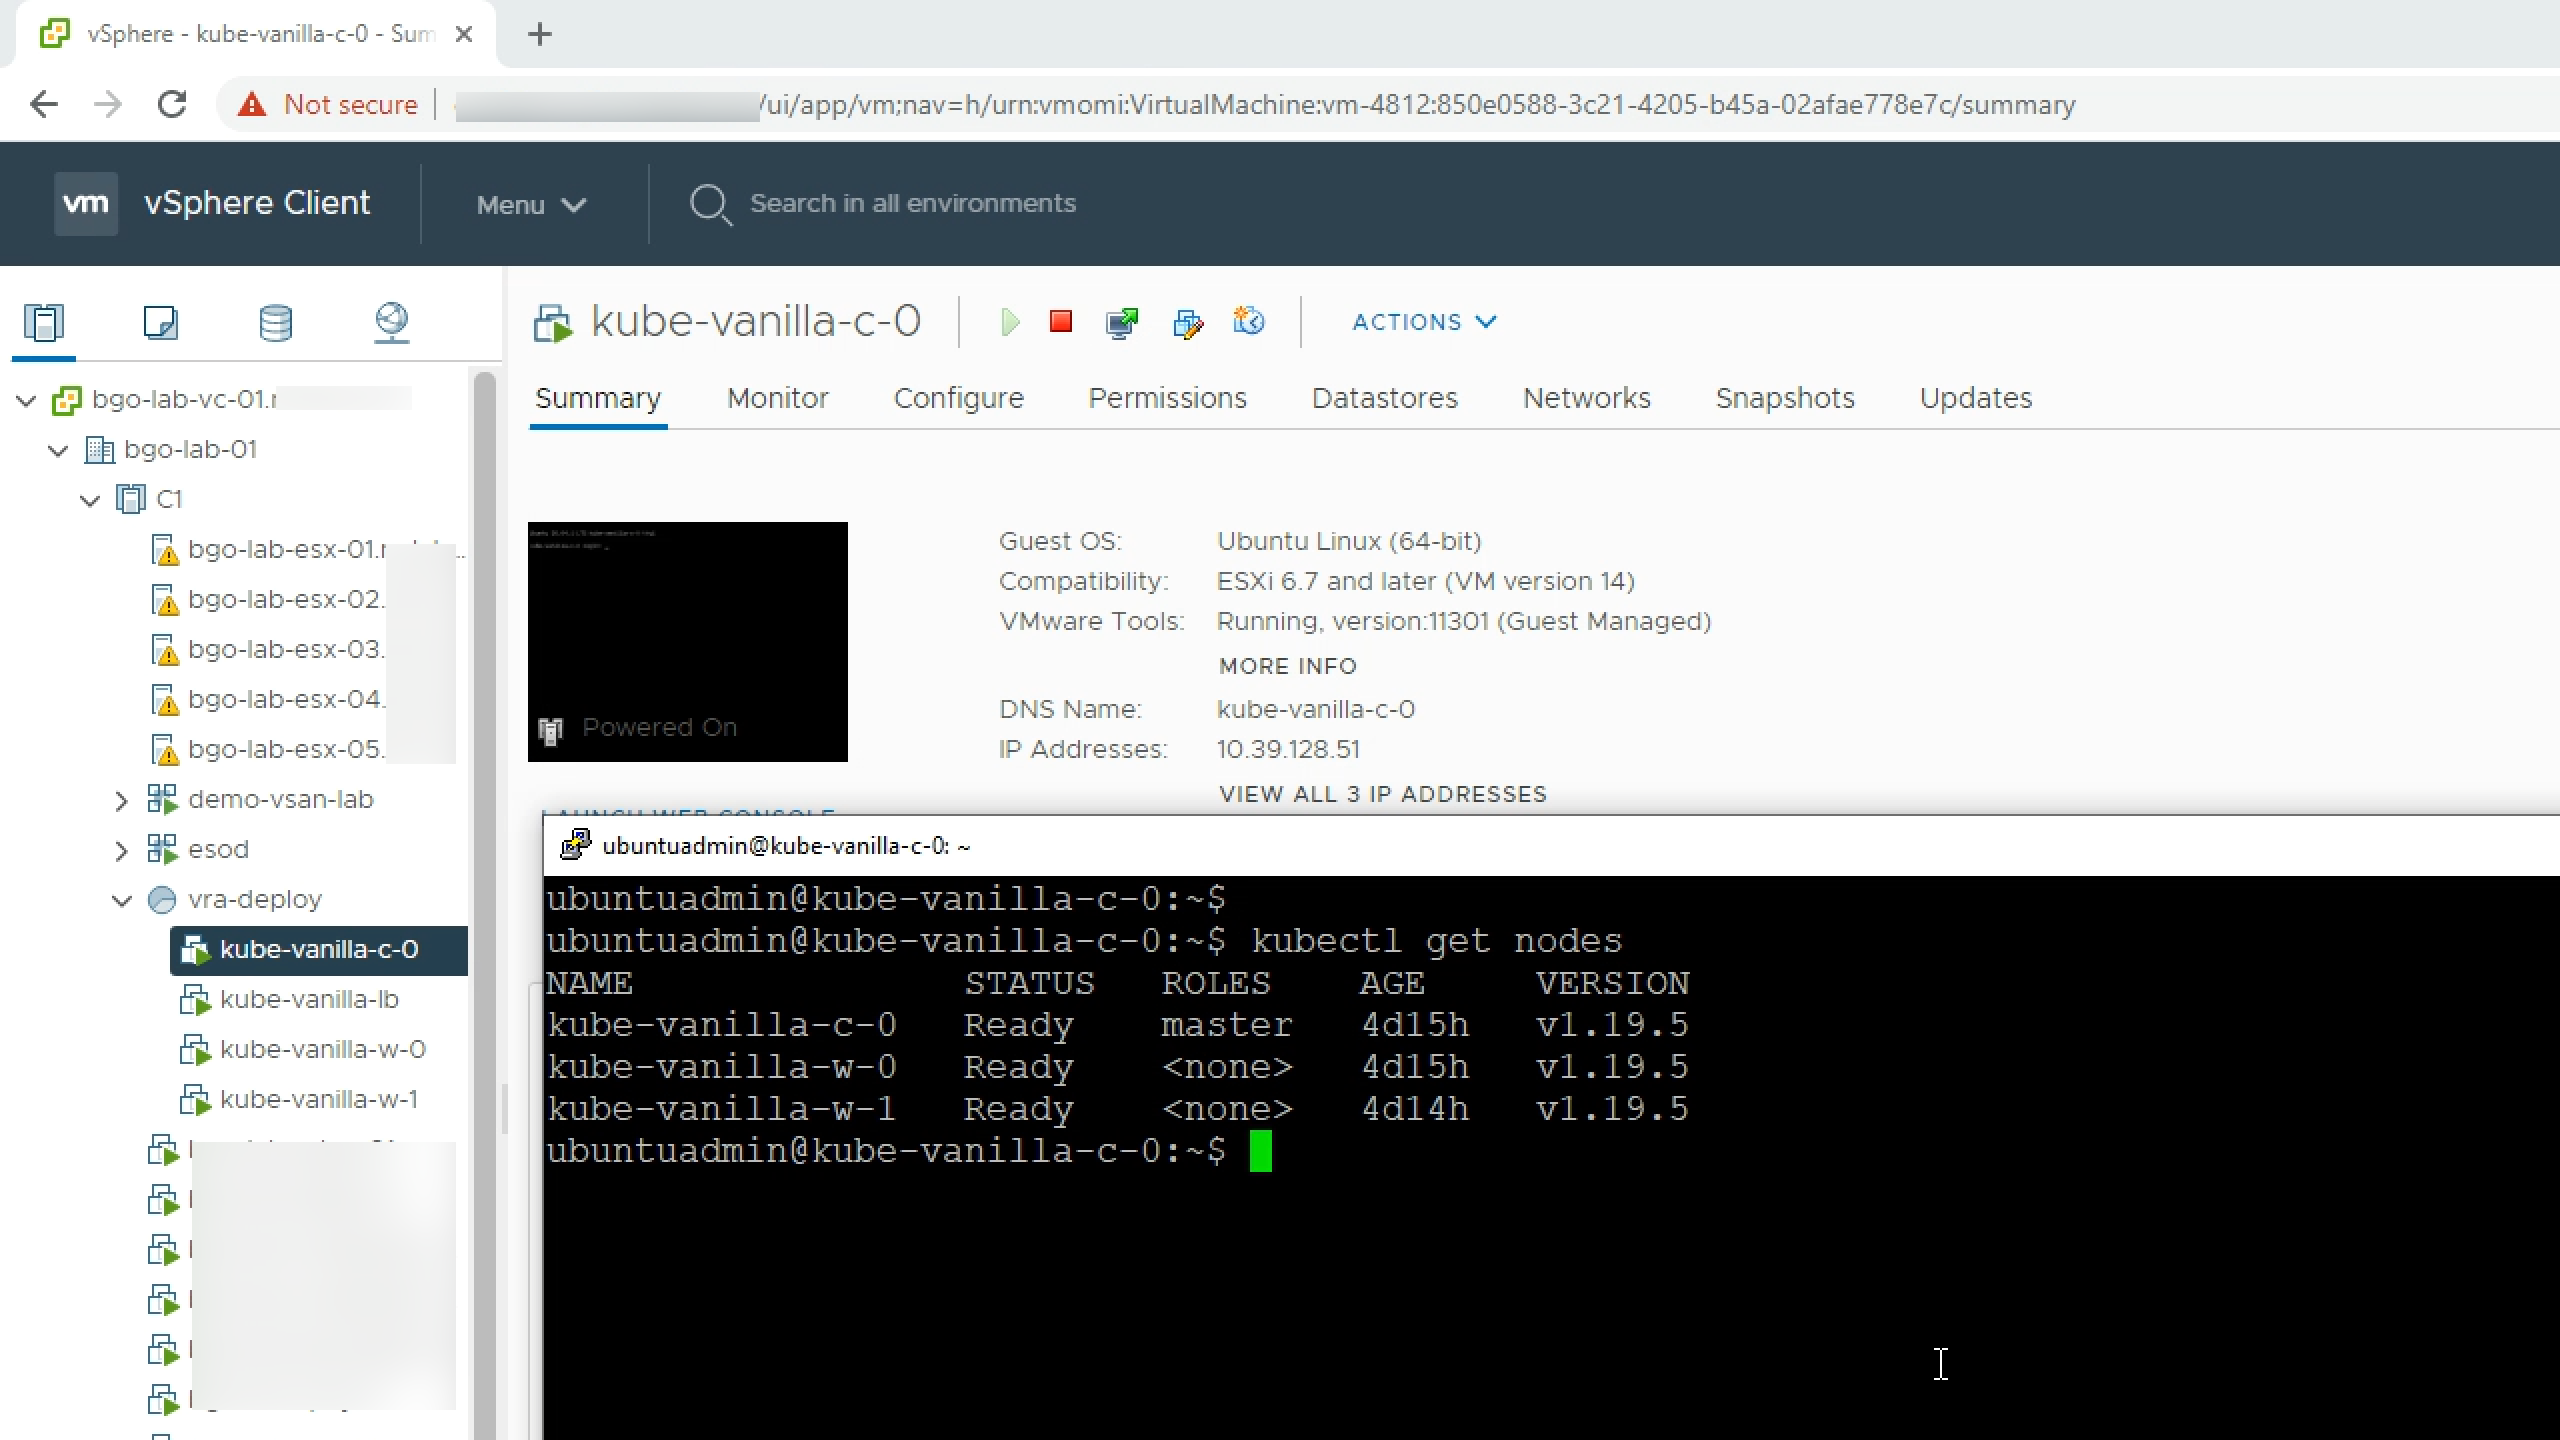Click the browser Back arrow
The height and width of the screenshot is (1440, 2560).
coord(44,104)
